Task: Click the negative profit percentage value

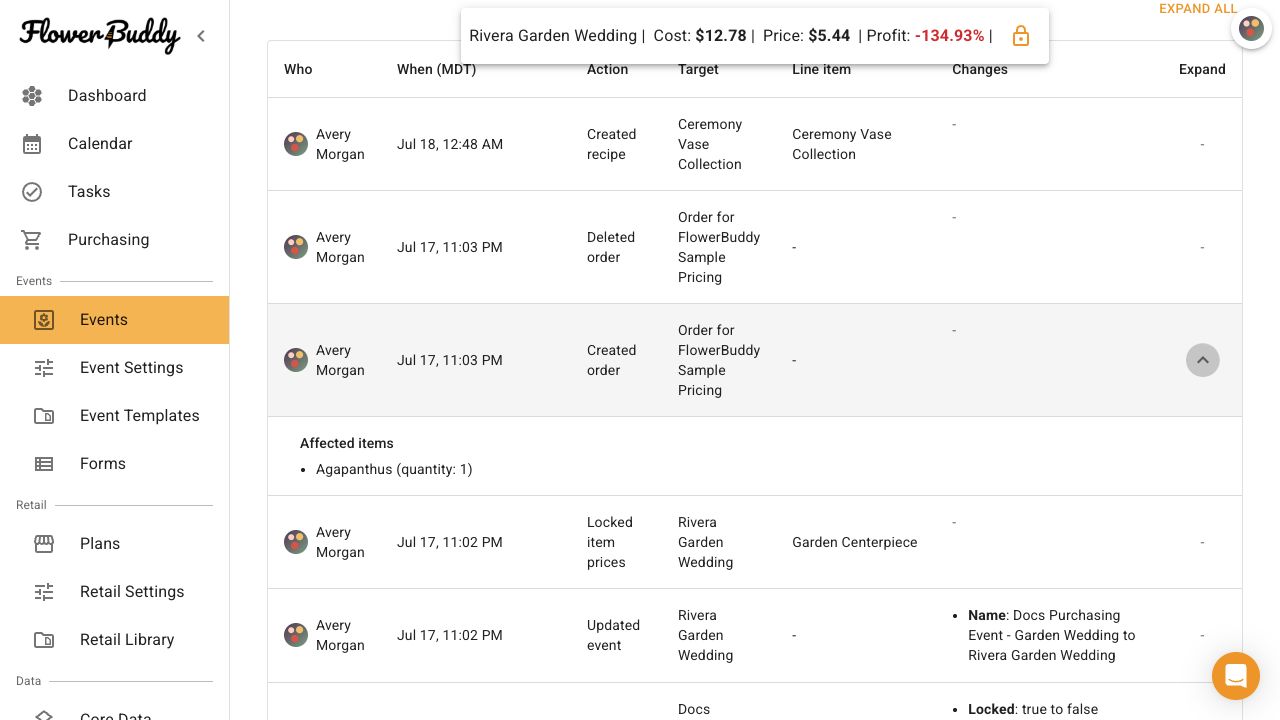Action: [x=950, y=36]
